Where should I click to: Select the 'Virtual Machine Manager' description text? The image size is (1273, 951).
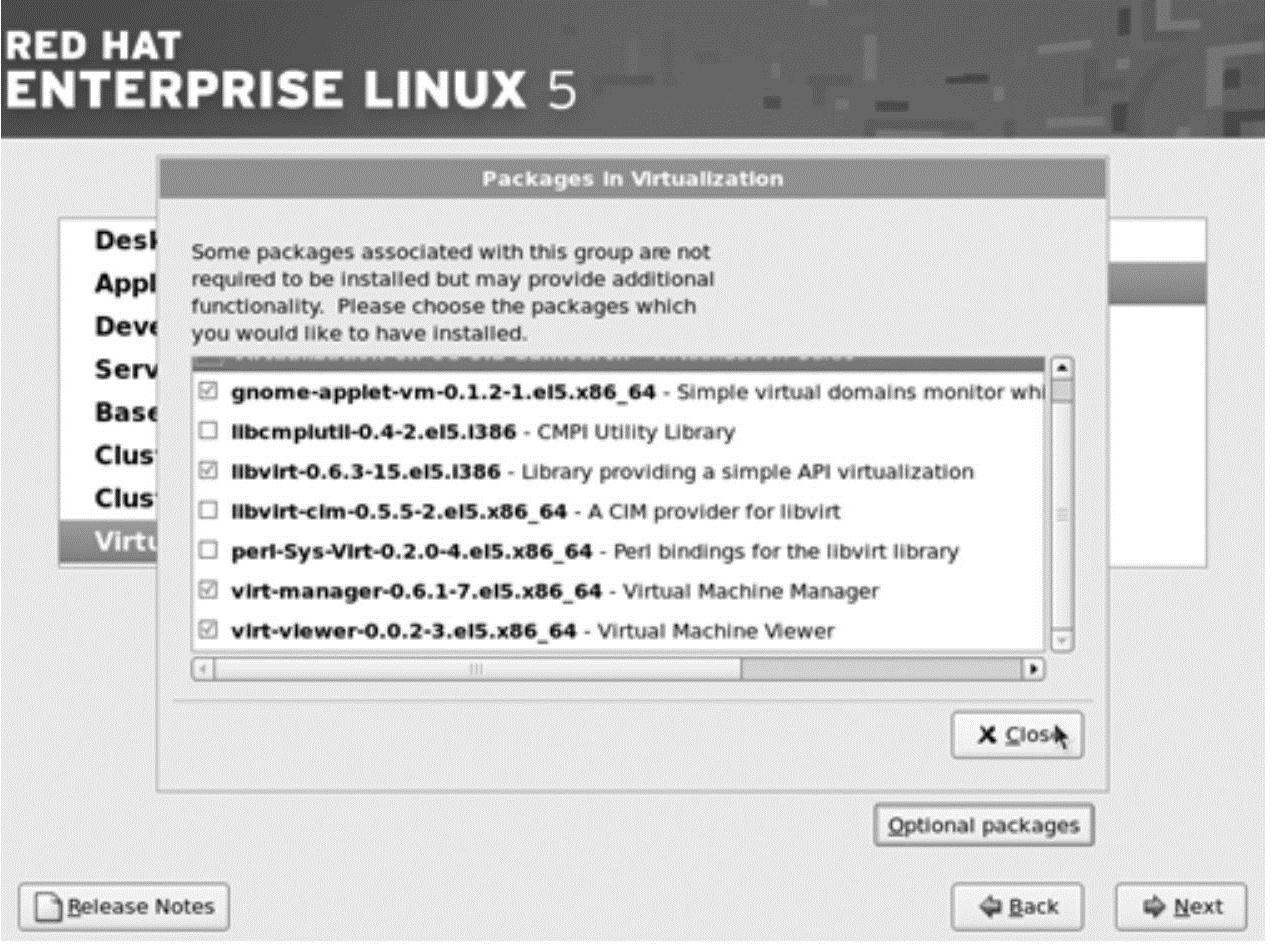[x=751, y=591]
